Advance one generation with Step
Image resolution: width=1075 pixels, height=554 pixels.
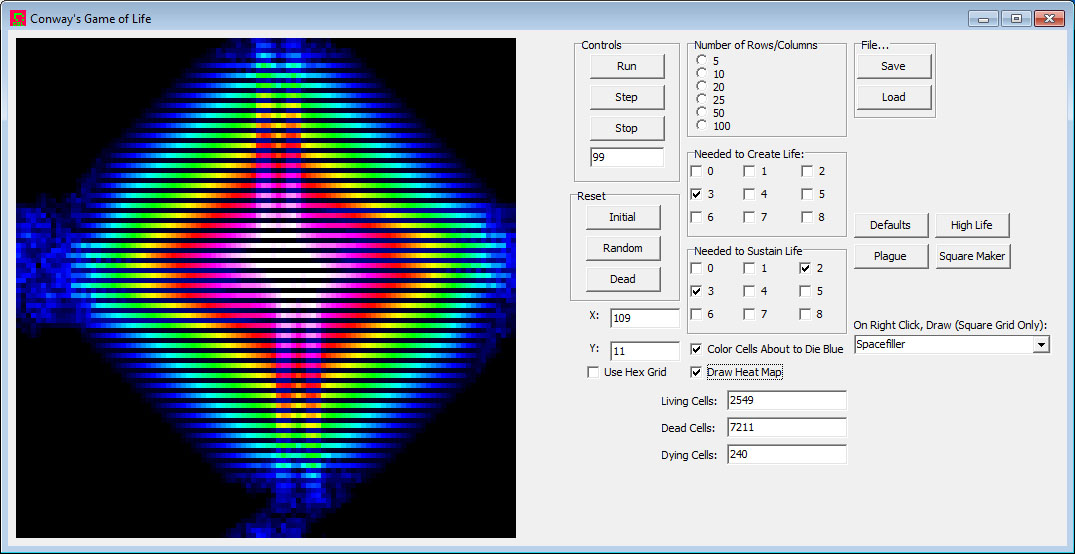(x=627, y=97)
